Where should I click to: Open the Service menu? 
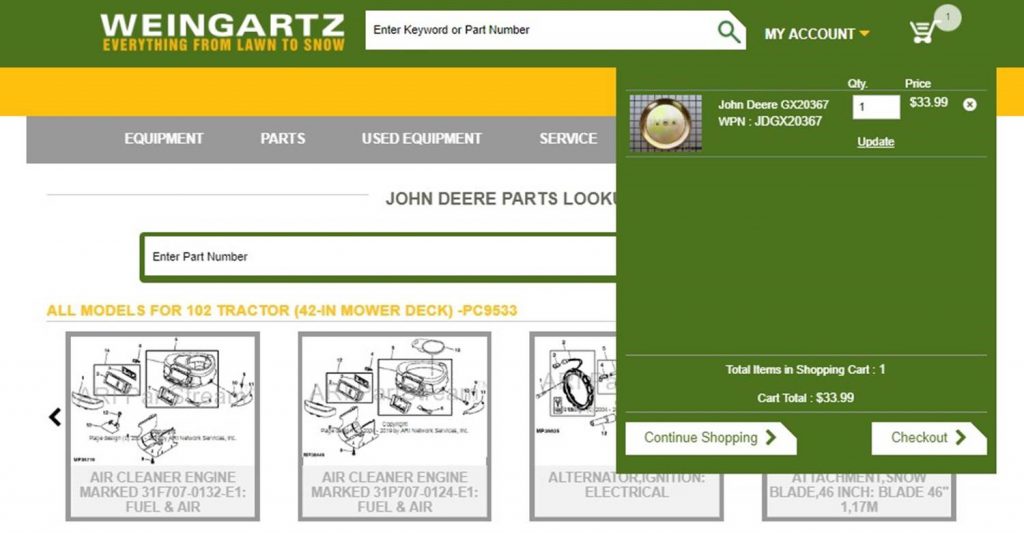568,138
